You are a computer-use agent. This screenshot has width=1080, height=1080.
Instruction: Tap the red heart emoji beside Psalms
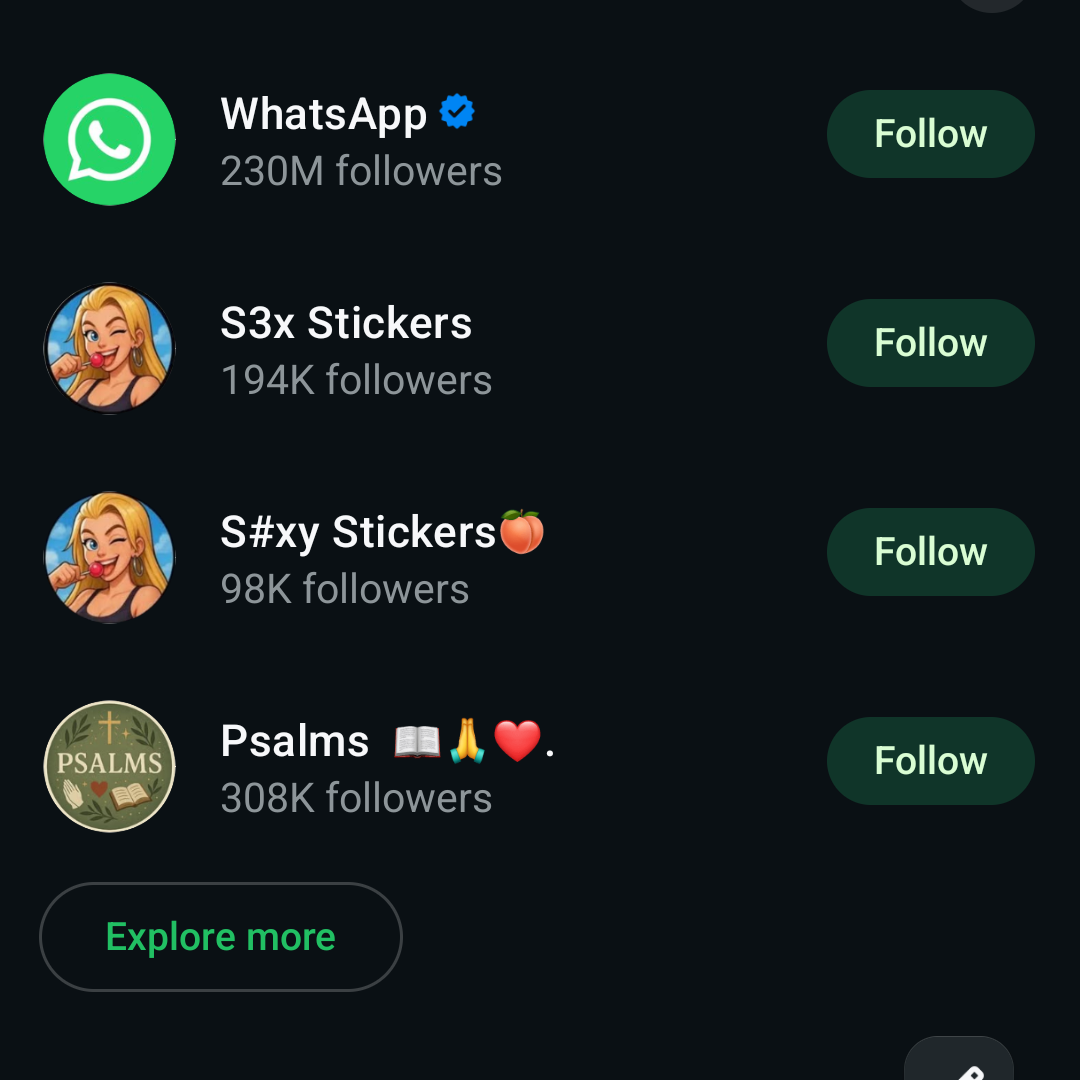517,742
